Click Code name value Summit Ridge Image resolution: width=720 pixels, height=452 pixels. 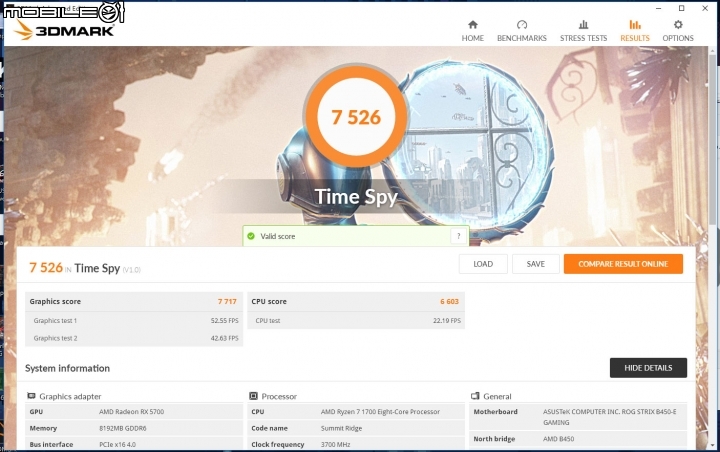[x=341, y=428]
